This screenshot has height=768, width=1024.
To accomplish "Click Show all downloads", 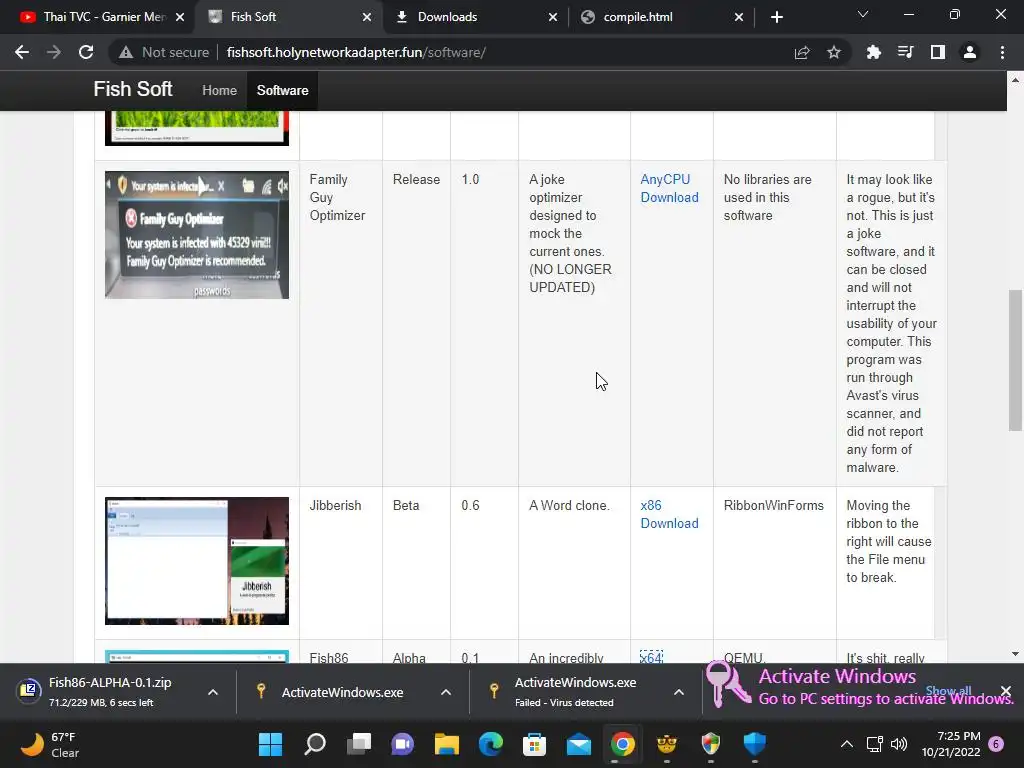I will (948, 691).
